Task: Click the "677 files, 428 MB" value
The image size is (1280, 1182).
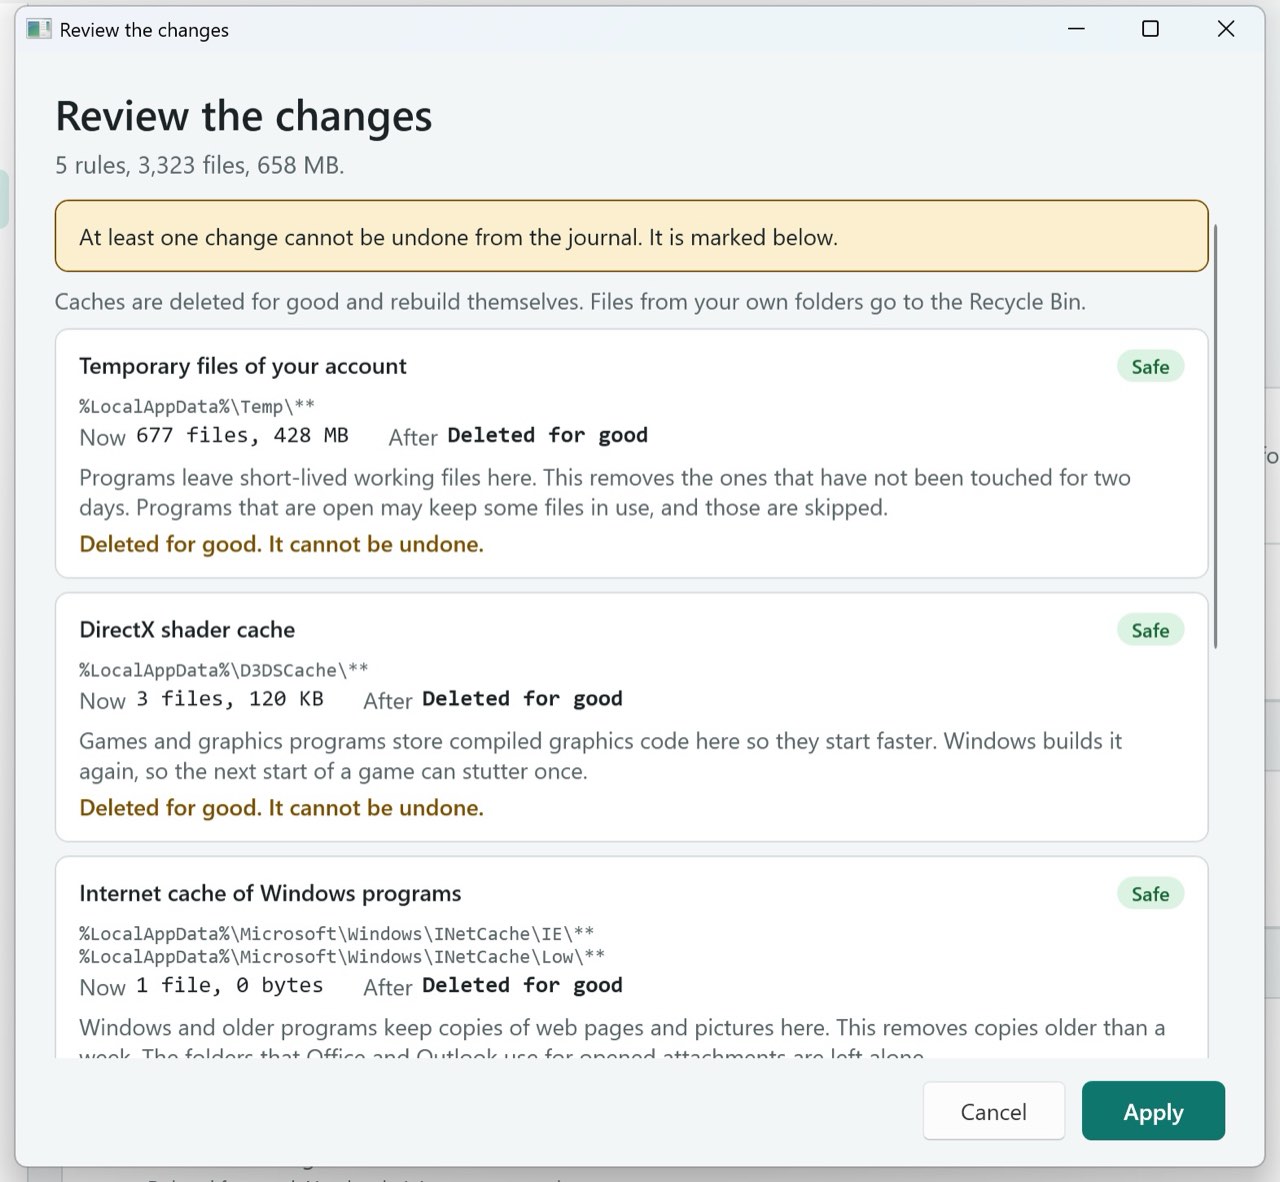Action: pos(243,435)
